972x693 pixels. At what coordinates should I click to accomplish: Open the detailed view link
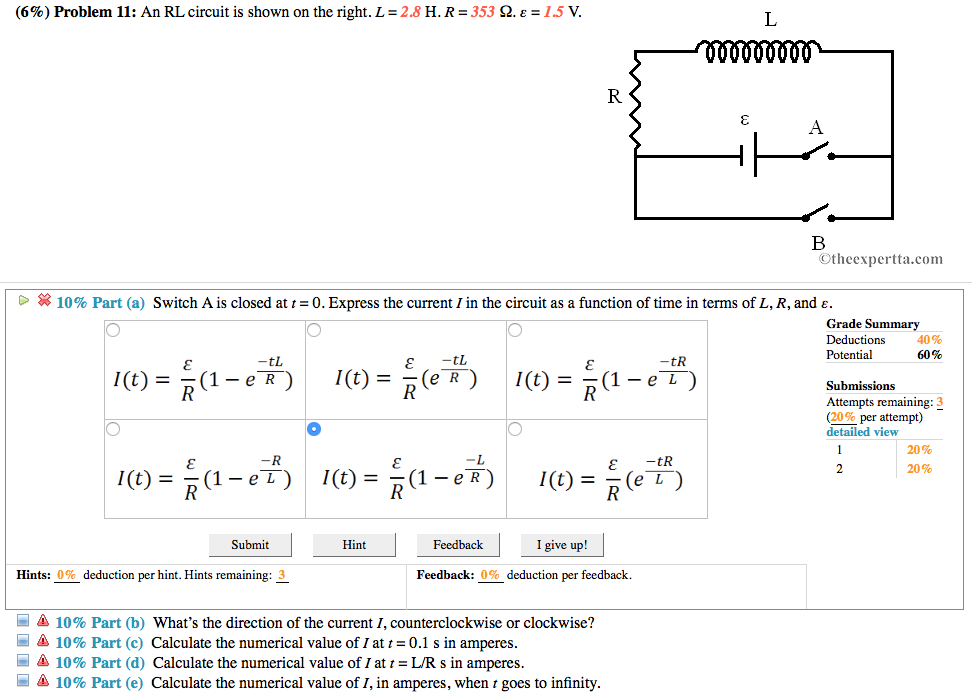click(862, 432)
